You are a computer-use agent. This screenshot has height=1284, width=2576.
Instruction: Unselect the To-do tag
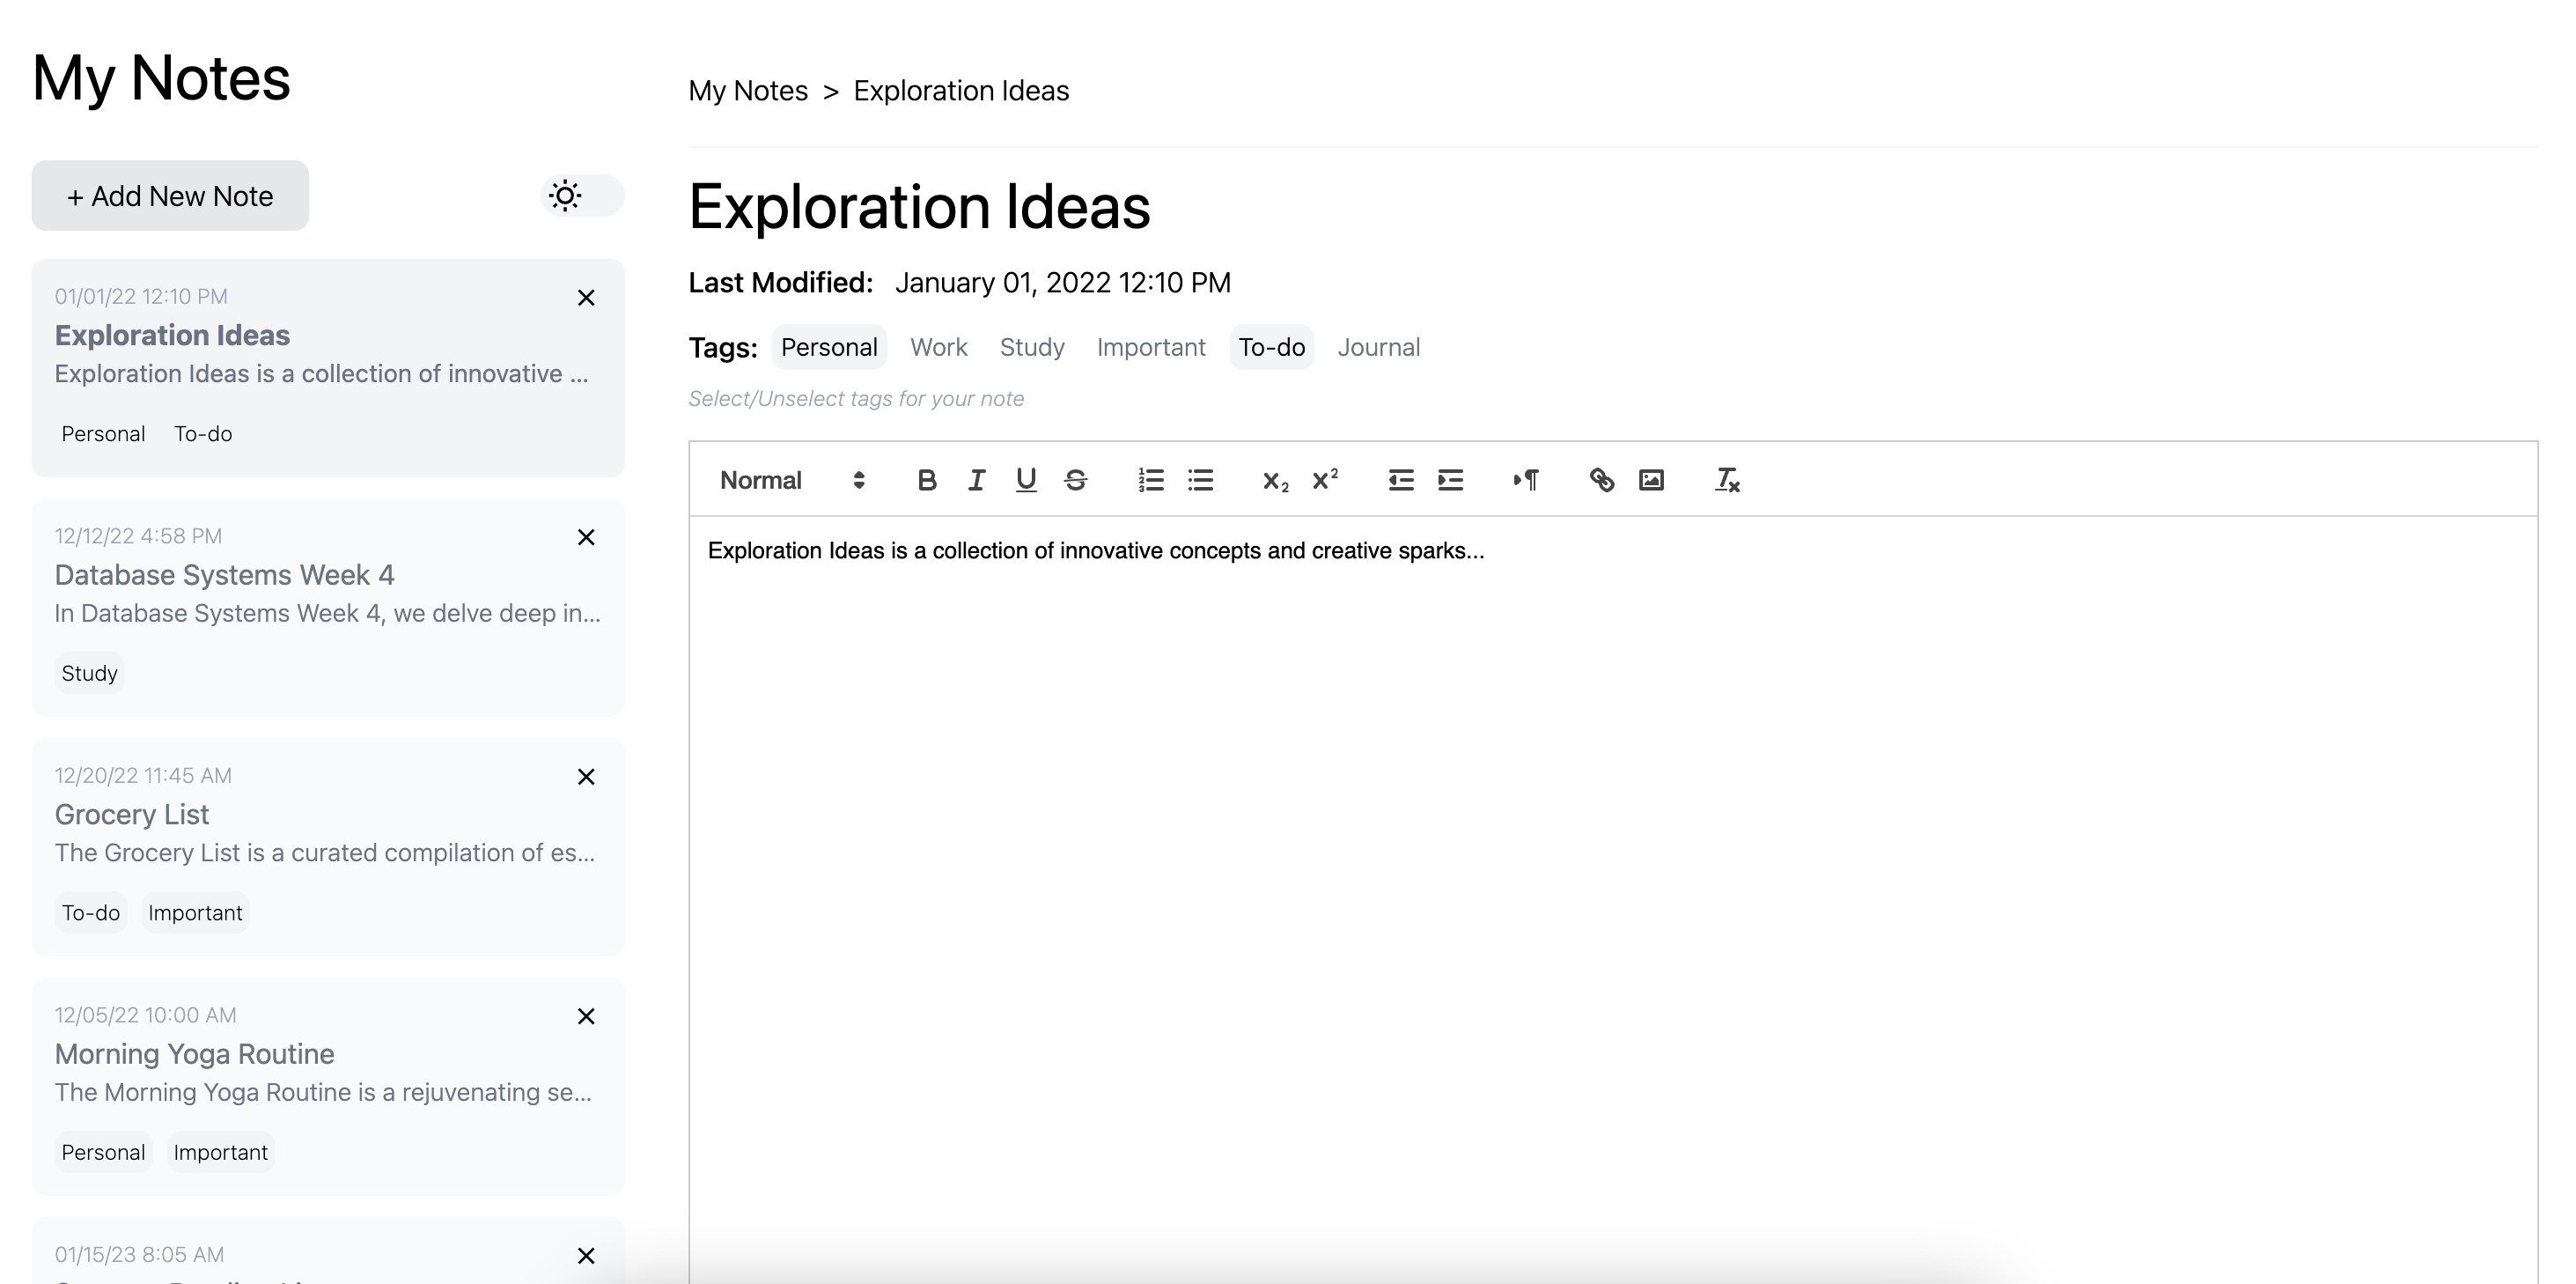pyautogui.click(x=1271, y=347)
